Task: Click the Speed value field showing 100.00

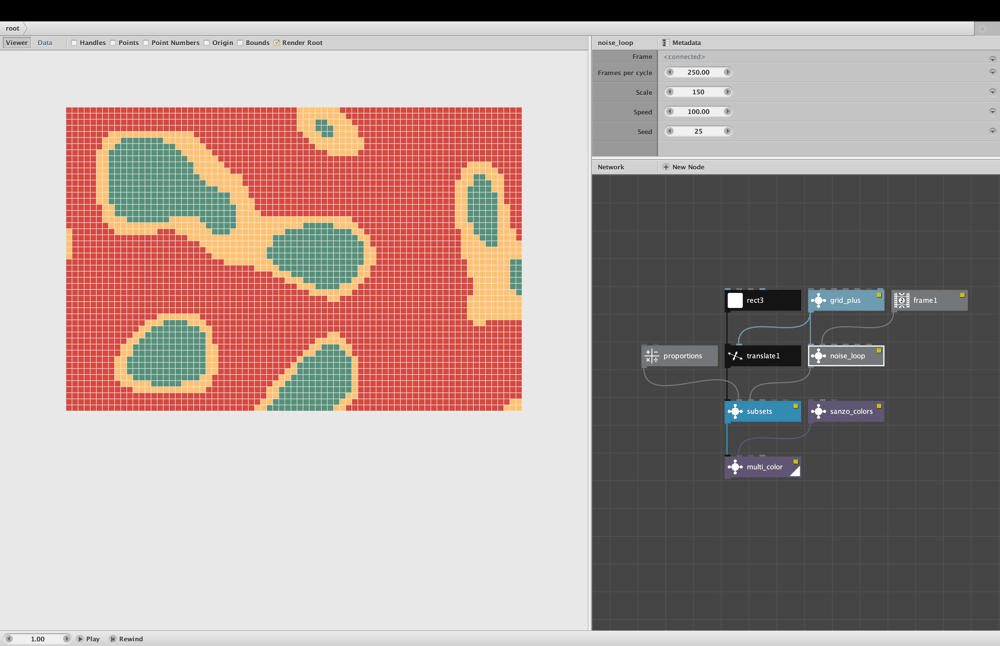Action: 698,112
